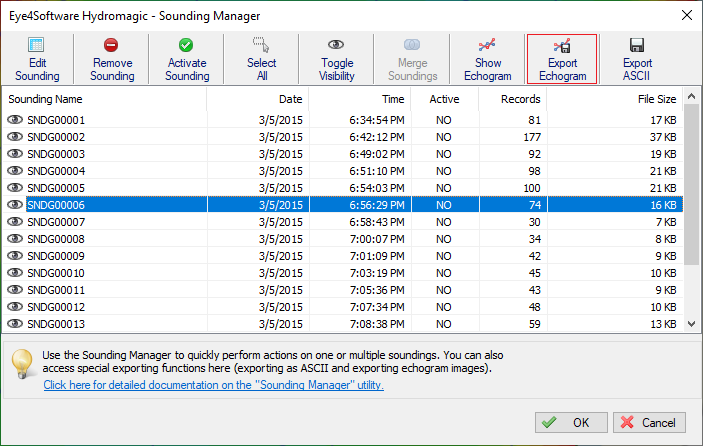
Task: Toggle visibility eye of SNDG00005
Action: tap(15, 188)
